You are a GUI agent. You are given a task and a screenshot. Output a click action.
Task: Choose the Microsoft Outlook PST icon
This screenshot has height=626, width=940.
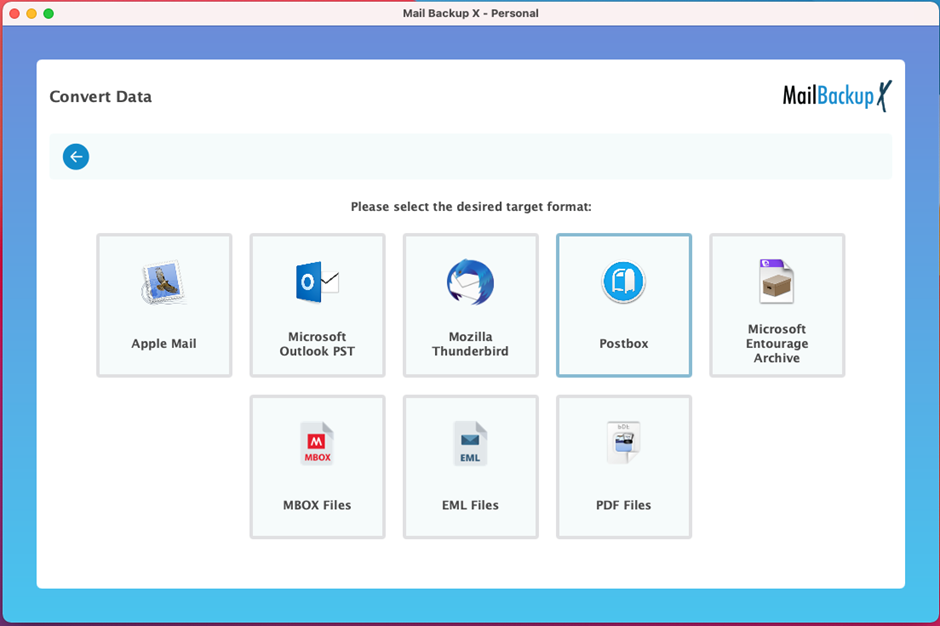click(317, 282)
